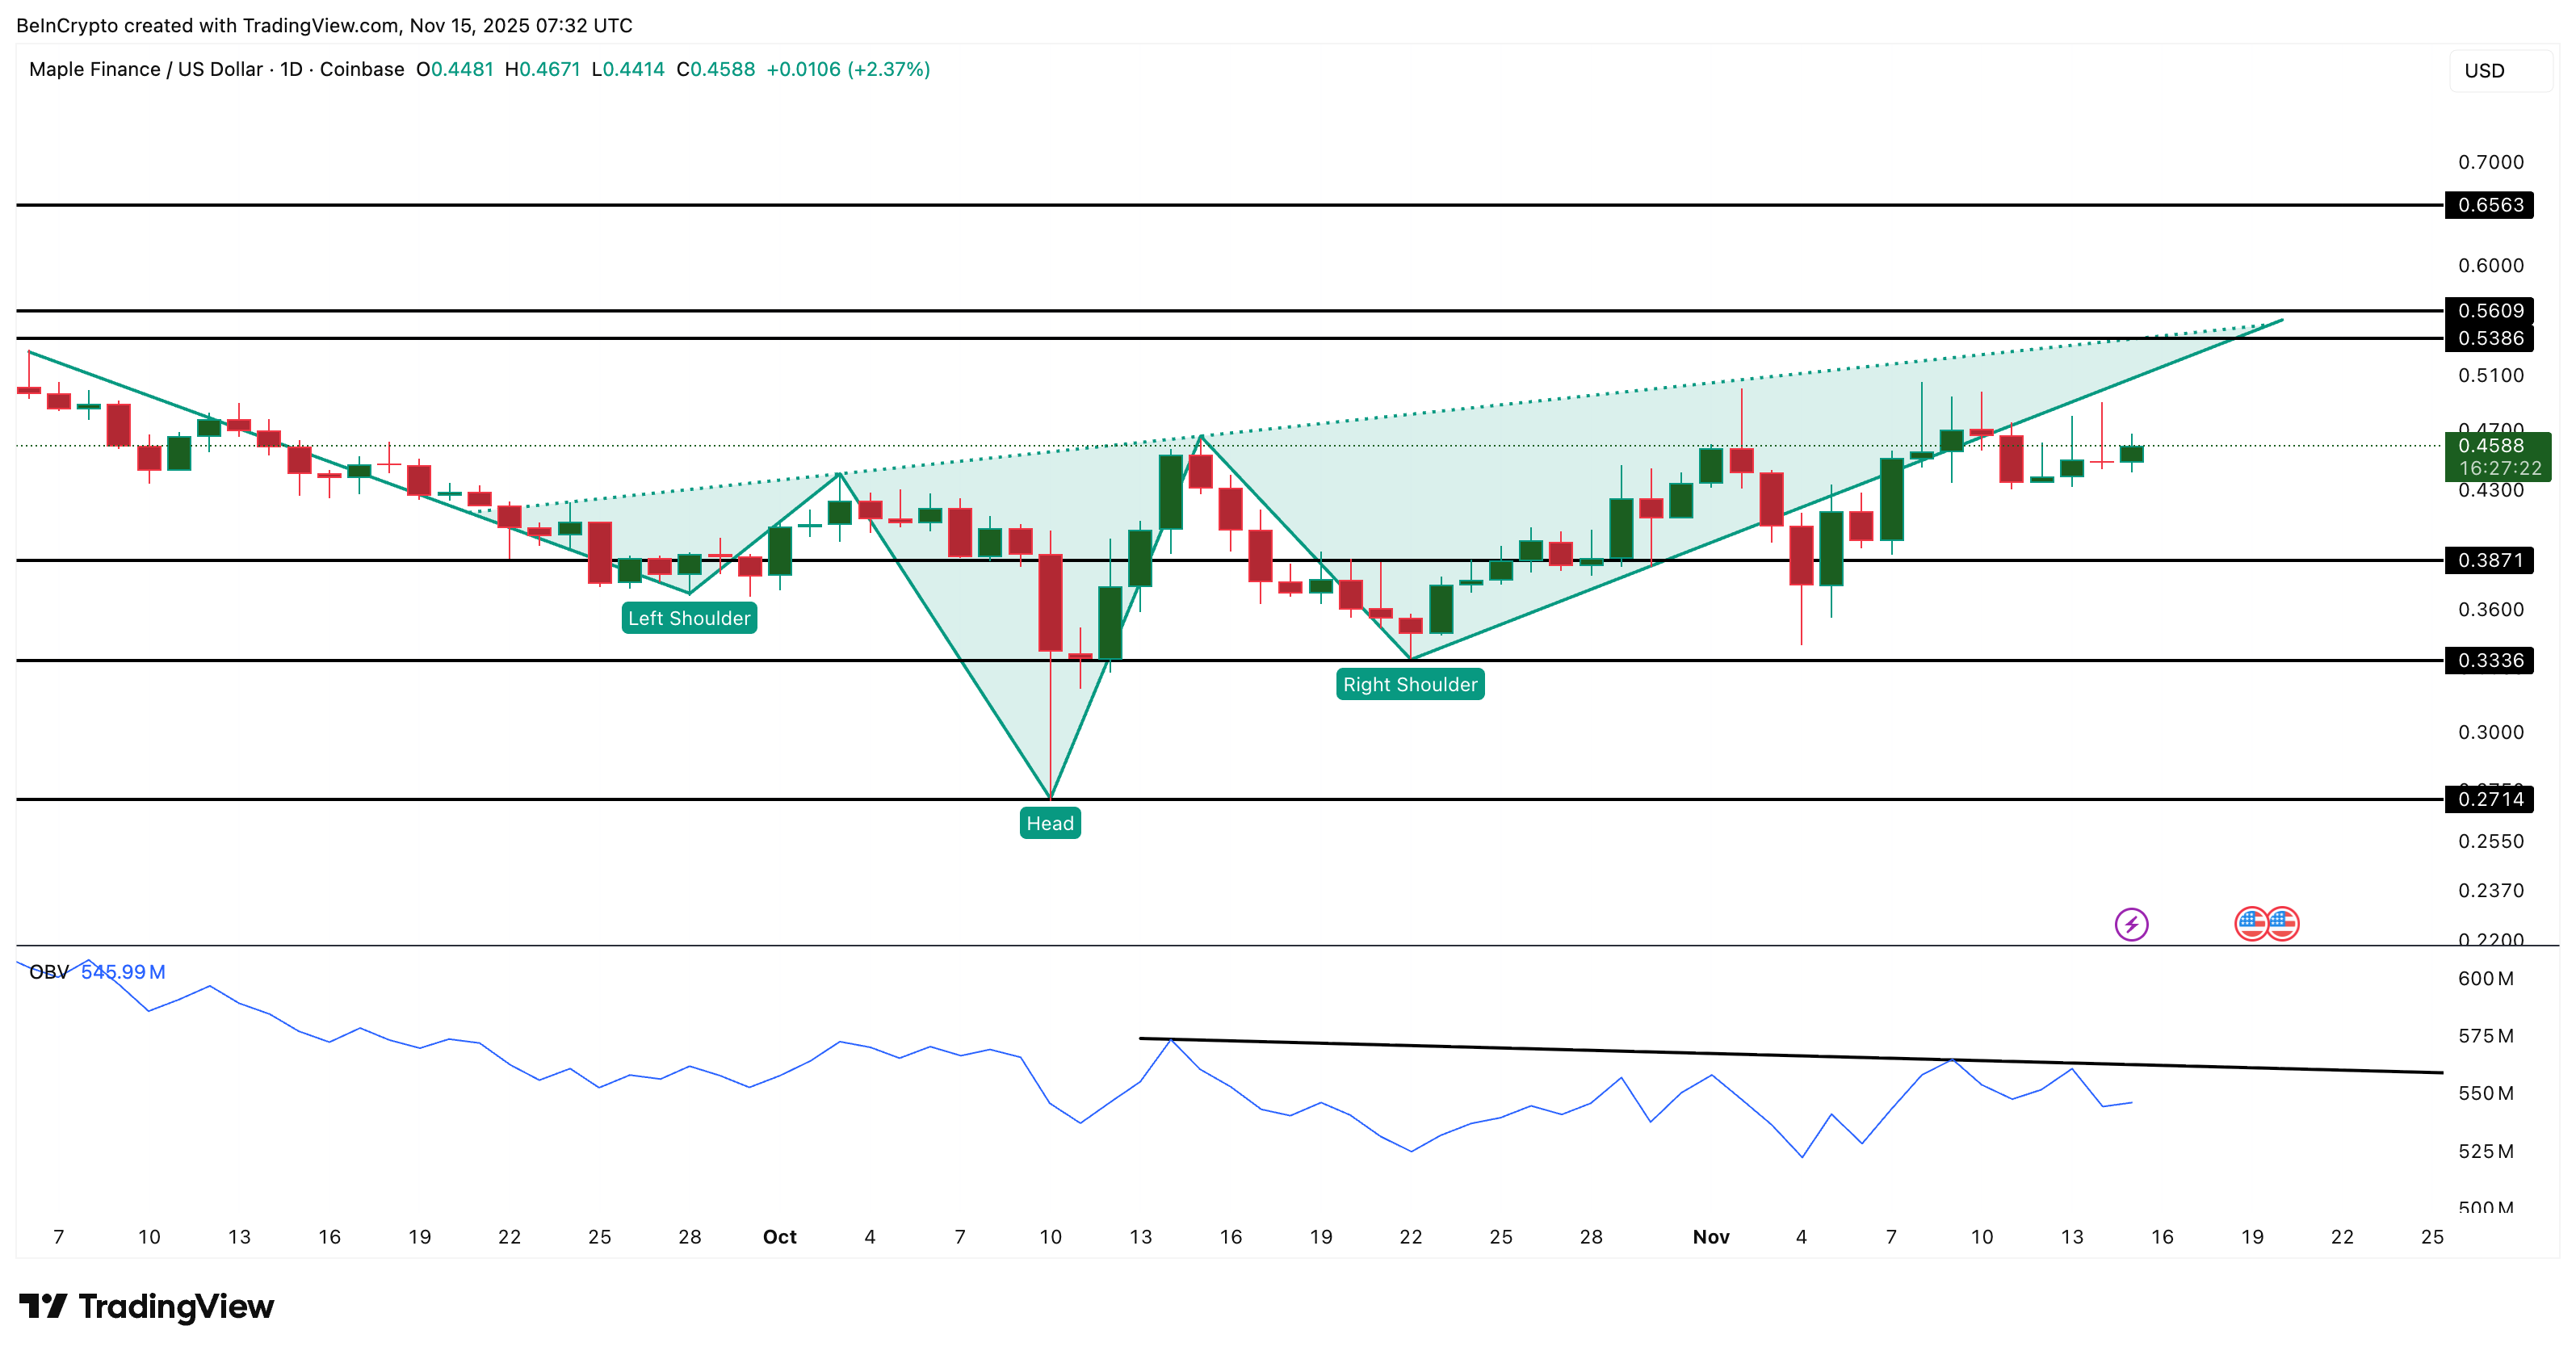Image resolution: width=2576 pixels, height=1355 pixels.
Task: Click the Left Shoulder pattern label
Action: 688,618
